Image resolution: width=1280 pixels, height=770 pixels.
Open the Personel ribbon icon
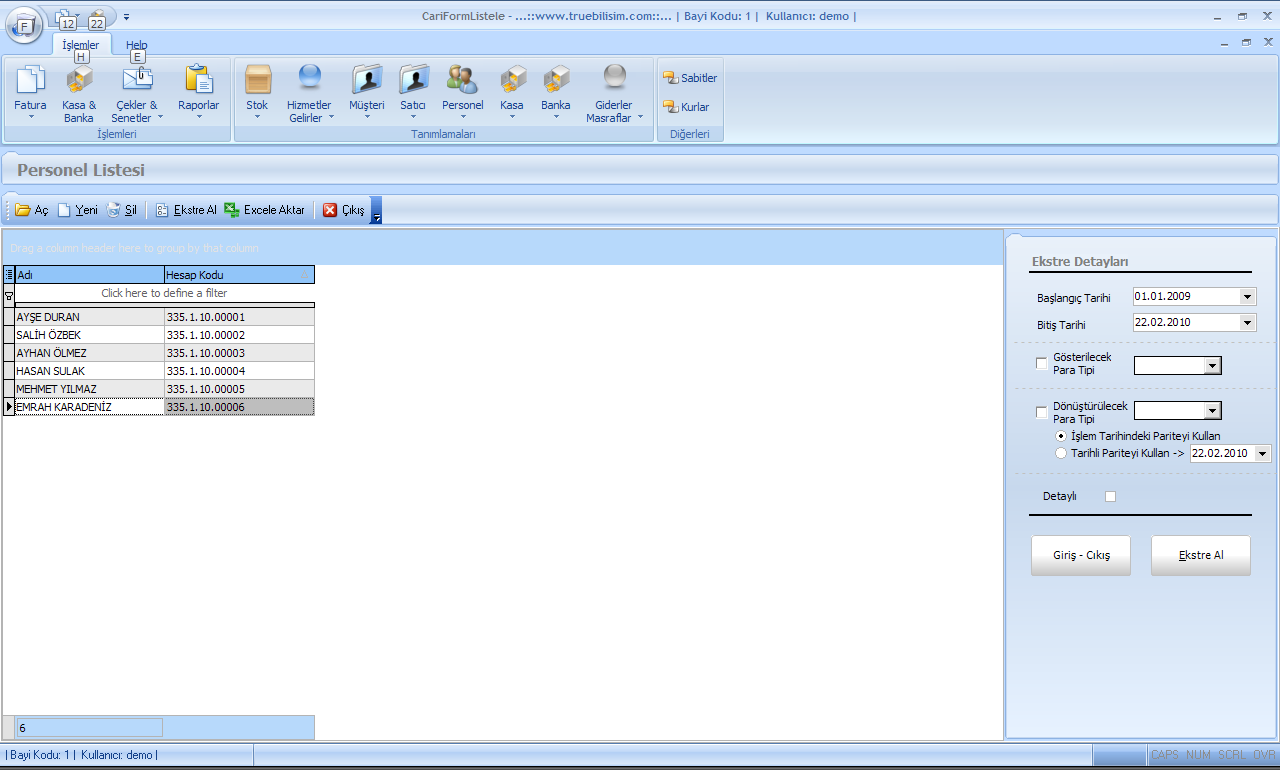[x=462, y=80]
